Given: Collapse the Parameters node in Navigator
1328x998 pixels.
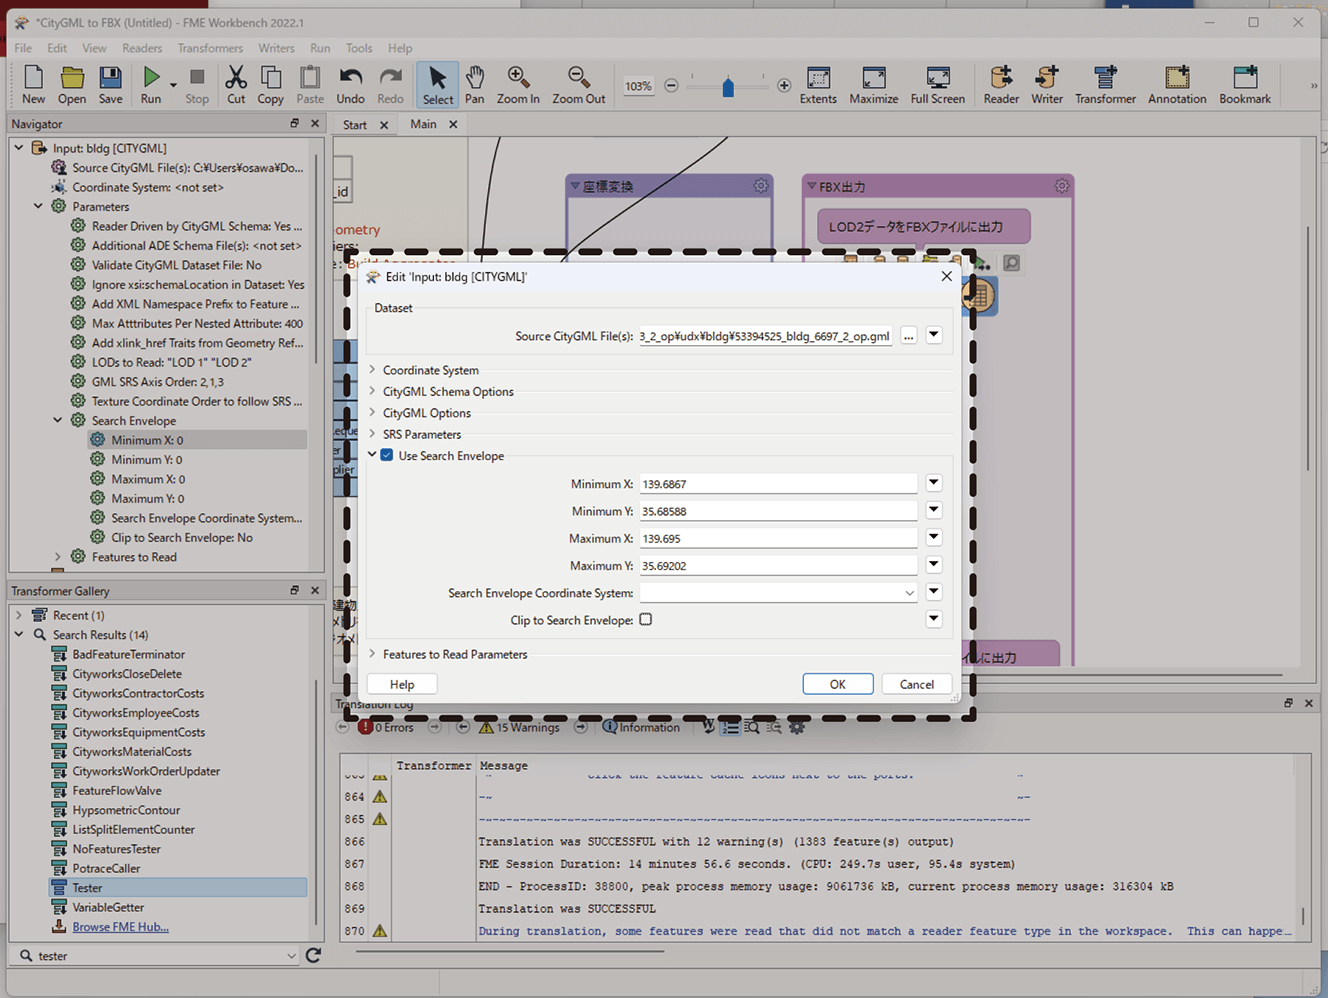Looking at the screenshot, I should point(38,207).
